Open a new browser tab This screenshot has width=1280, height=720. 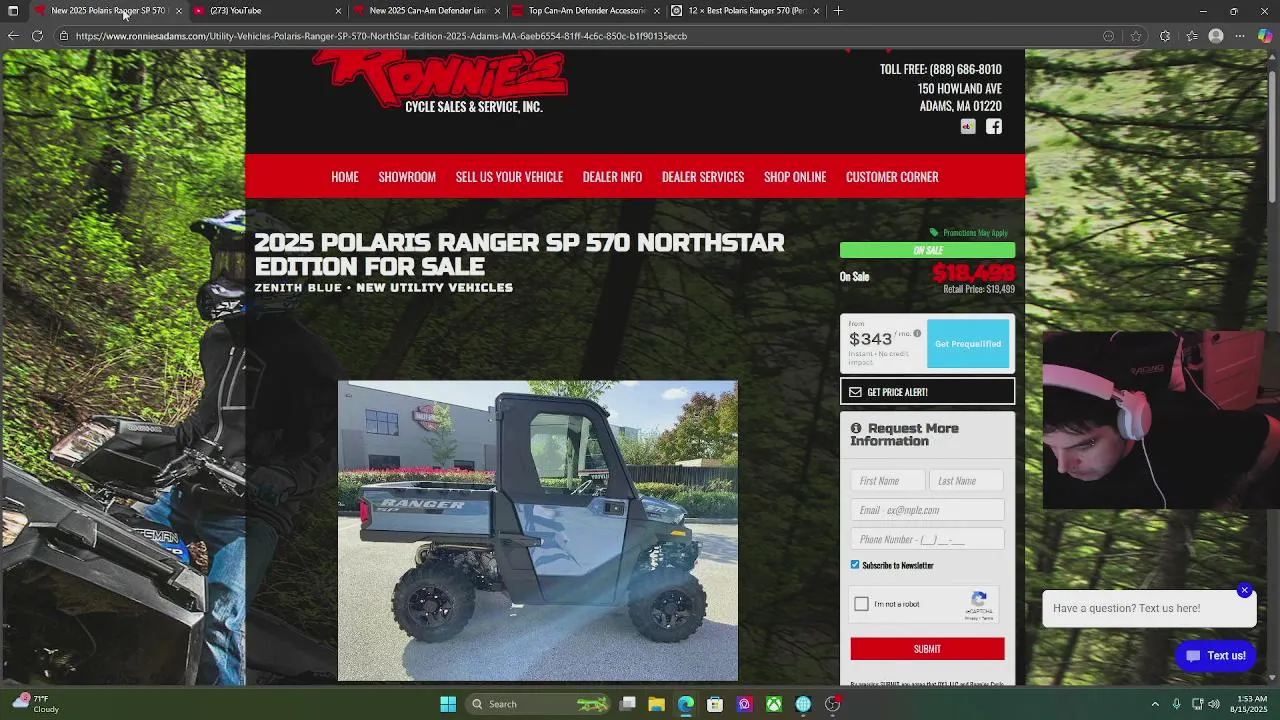(838, 11)
